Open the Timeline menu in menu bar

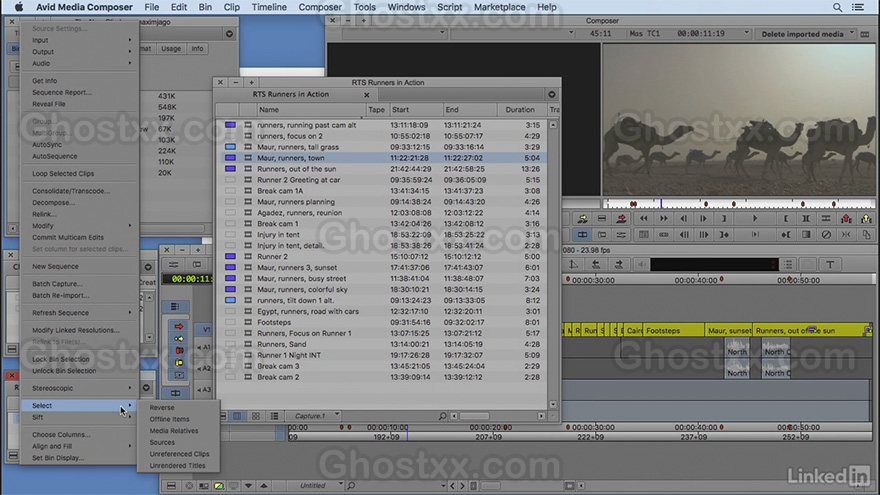click(269, 7)
